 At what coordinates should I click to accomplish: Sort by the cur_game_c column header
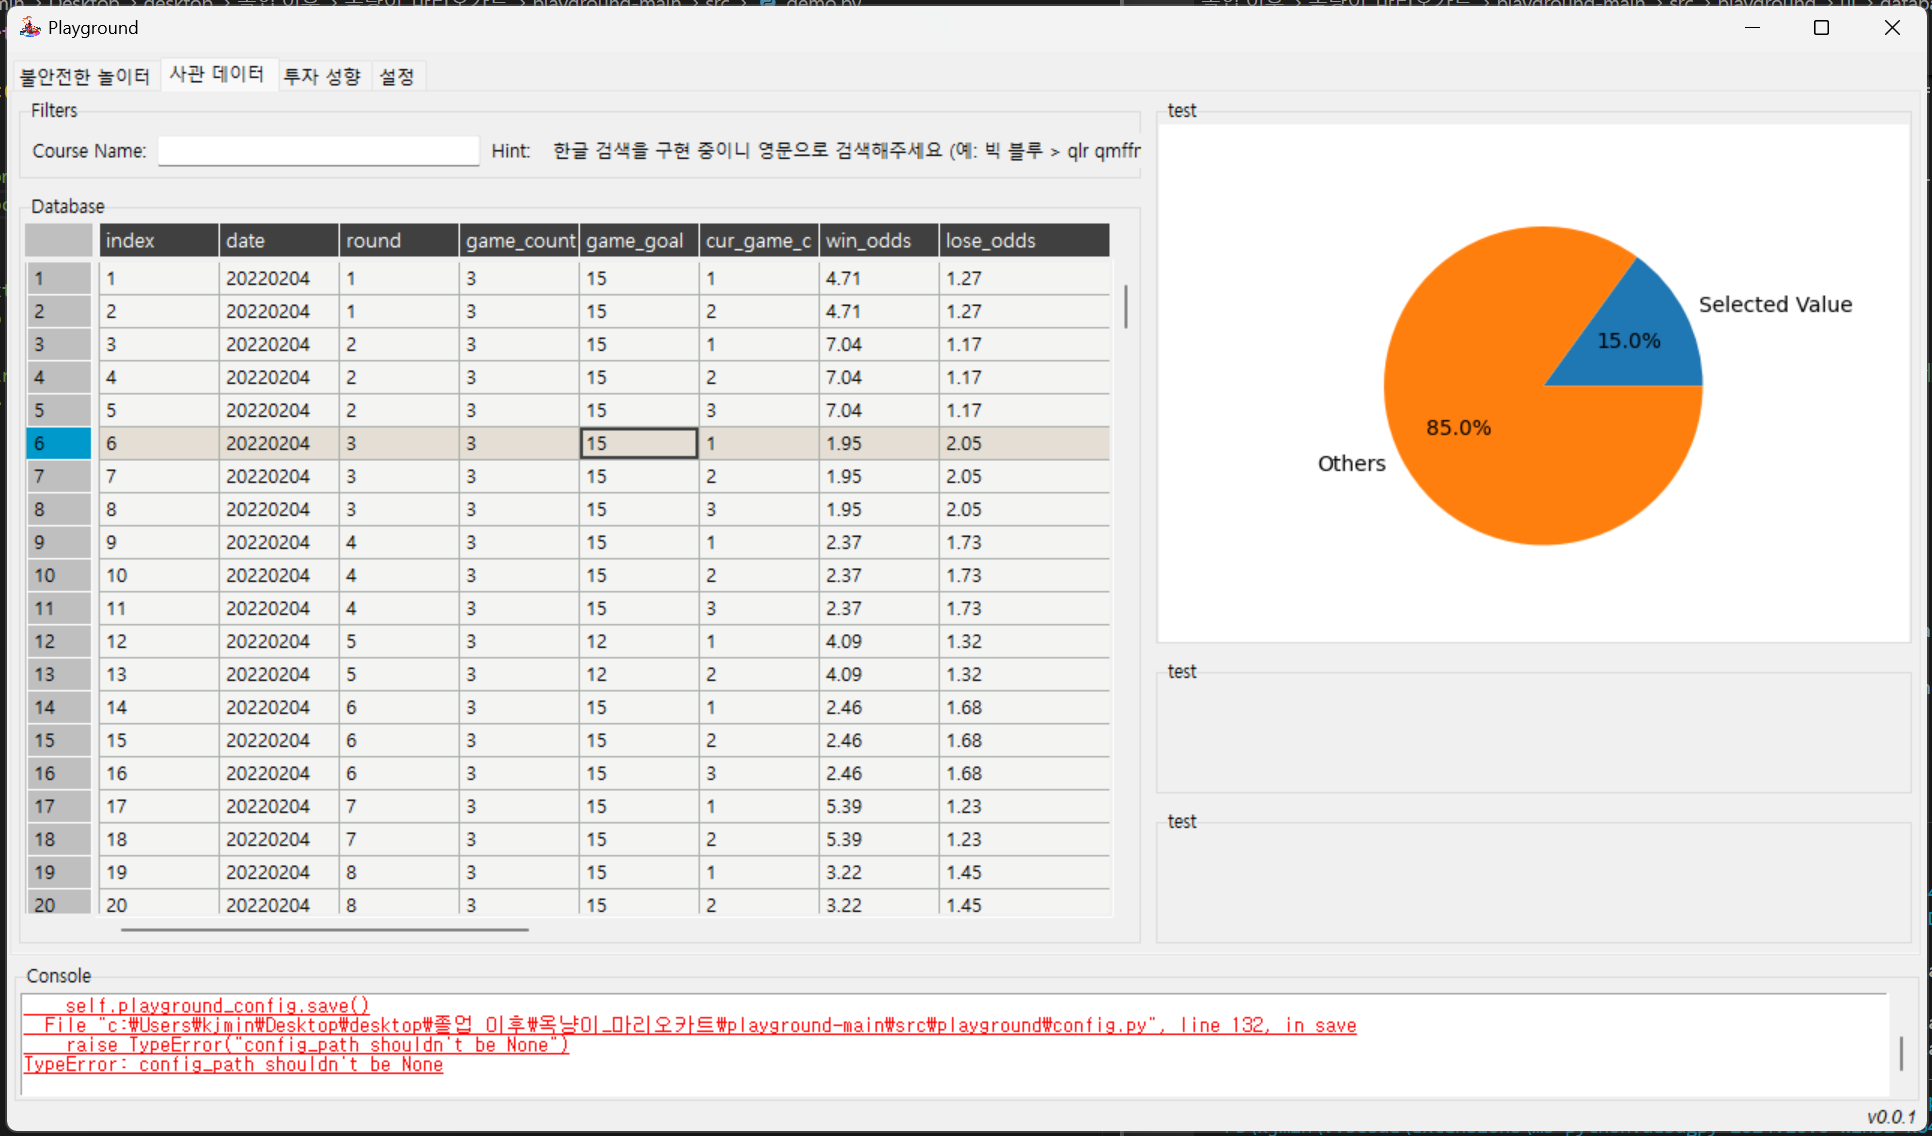click(x=759, y=240)
